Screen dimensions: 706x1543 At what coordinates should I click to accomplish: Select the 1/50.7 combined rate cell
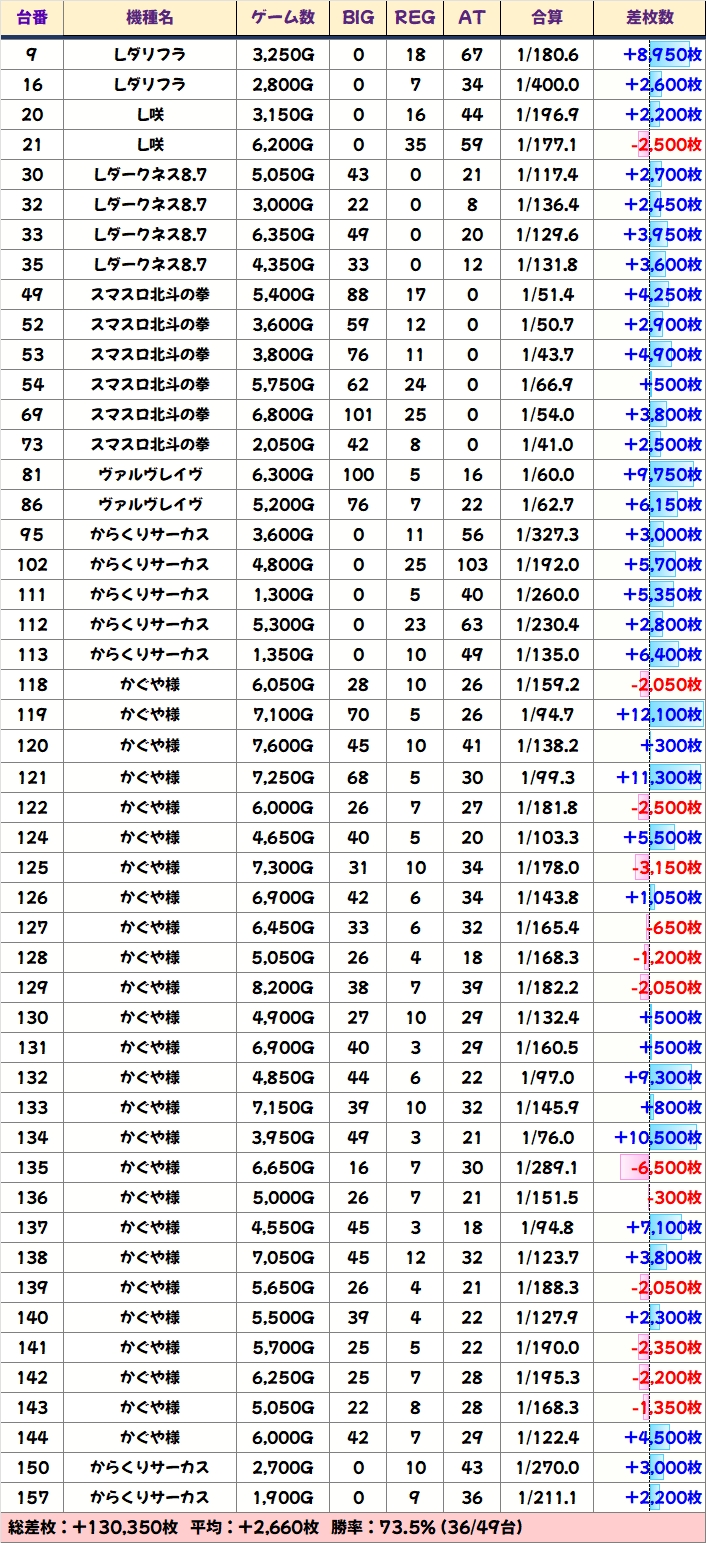(x=547, y=324)
